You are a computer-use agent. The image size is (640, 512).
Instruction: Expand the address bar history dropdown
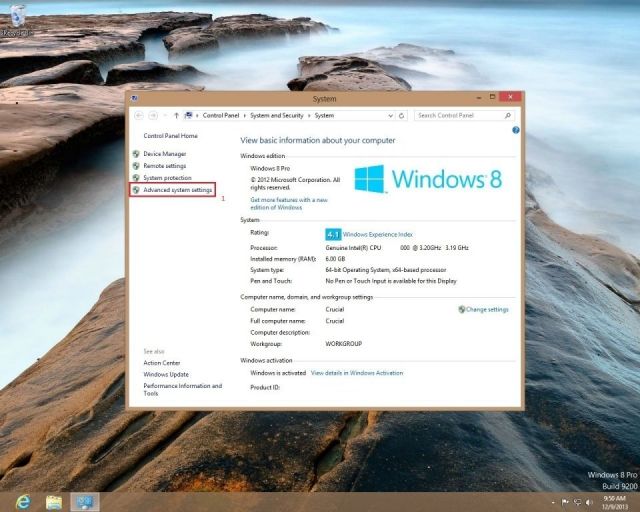click(x=390, y=115)
